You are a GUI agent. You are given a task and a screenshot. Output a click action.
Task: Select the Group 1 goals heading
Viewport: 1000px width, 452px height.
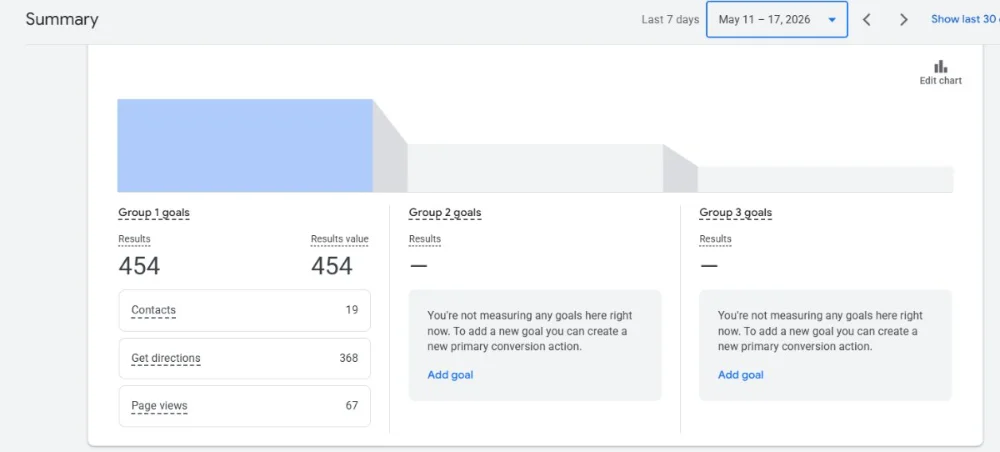click(154, 213)
